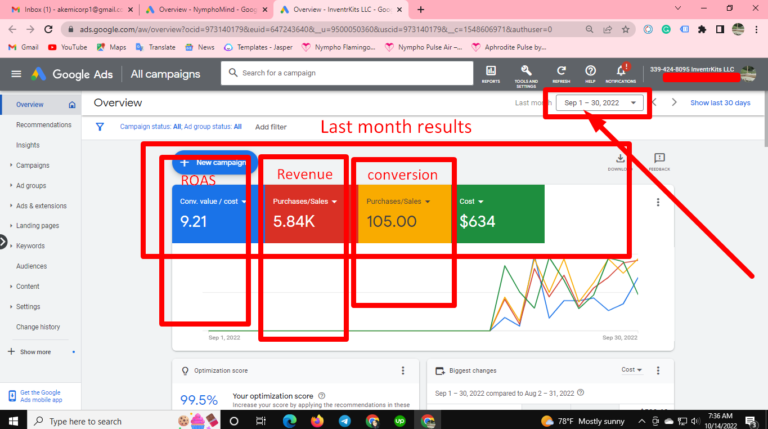Open the date range dropdown Sep 1 – 30, 2022
Viewport: 768px width, 429px height.
(x=600, y=103)
